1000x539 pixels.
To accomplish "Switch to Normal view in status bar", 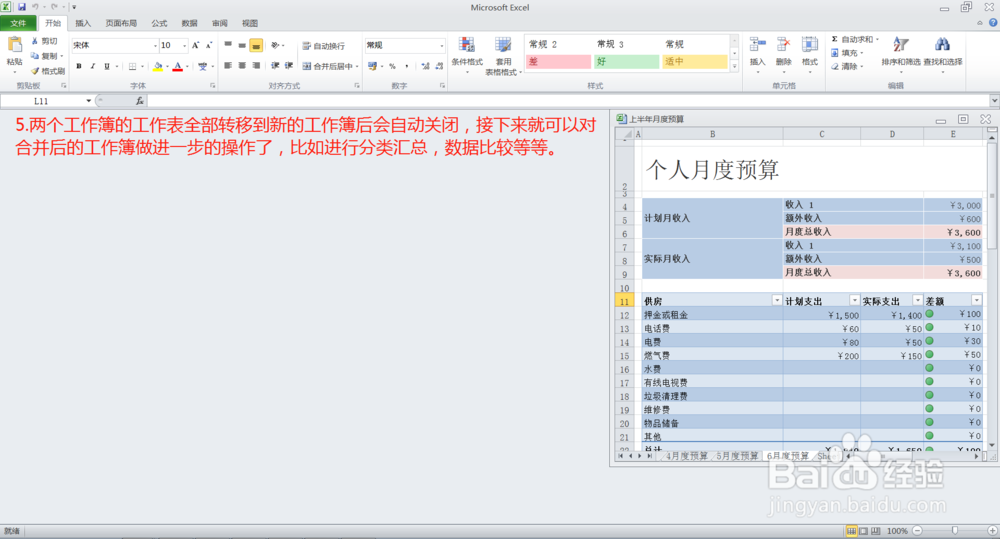I will (851, 531).
